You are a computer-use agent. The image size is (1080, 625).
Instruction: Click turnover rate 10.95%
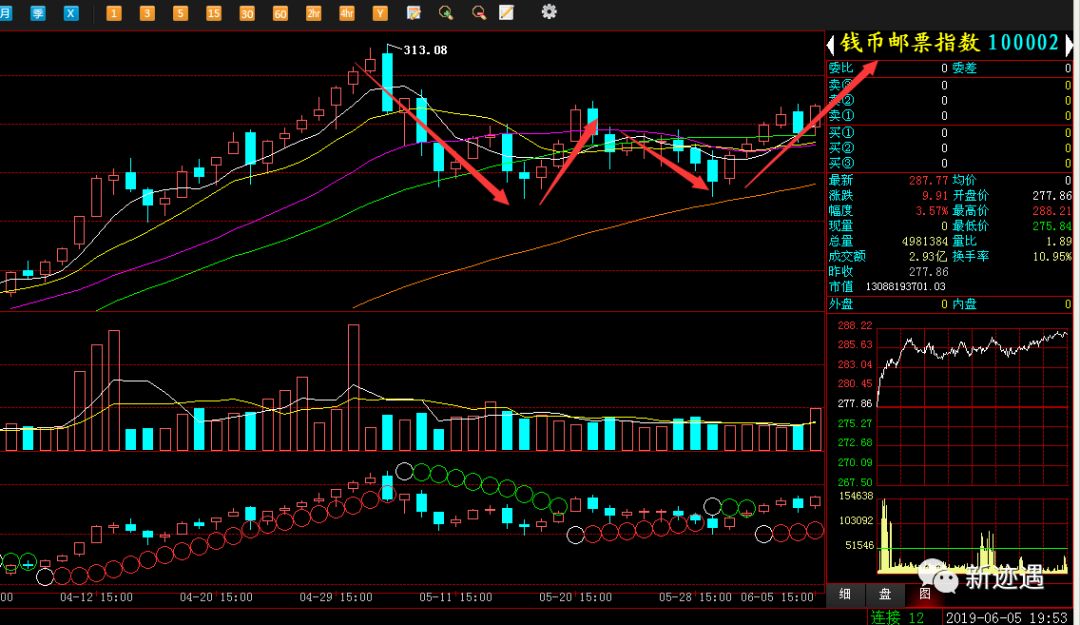pyautogui.click(x=1052, y=256)
